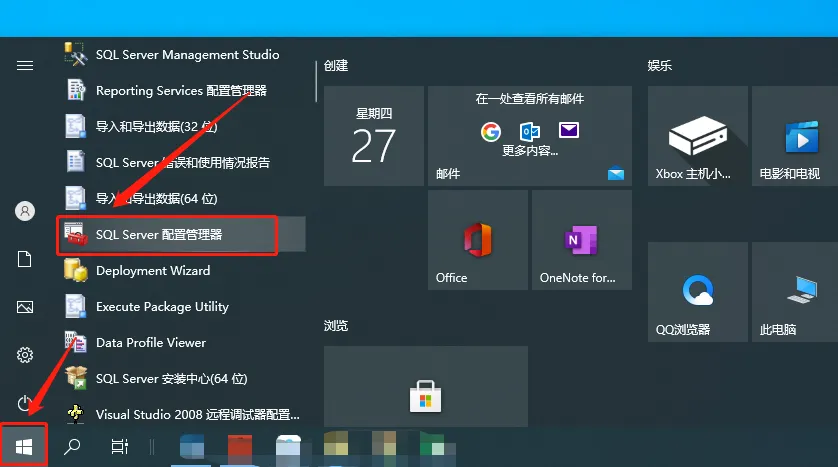Open Pictures from Start sidebar
Screen dimensions: 838x467
click(25, 307)
